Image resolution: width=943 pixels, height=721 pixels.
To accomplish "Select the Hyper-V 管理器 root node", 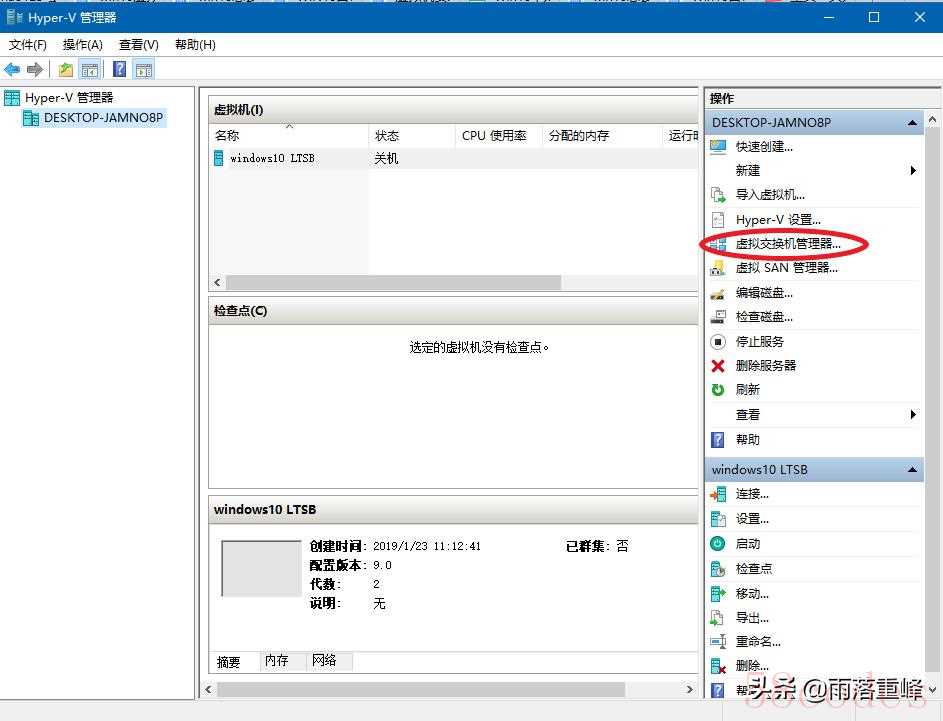I will point(58,98).
